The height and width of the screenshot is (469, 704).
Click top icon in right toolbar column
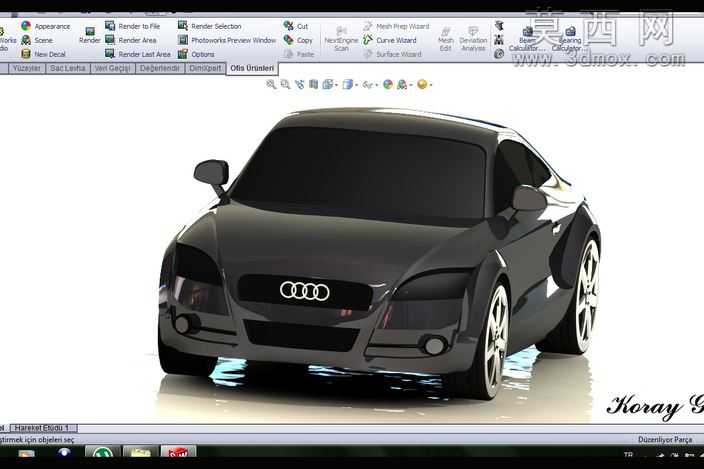[x=499, y=26]
